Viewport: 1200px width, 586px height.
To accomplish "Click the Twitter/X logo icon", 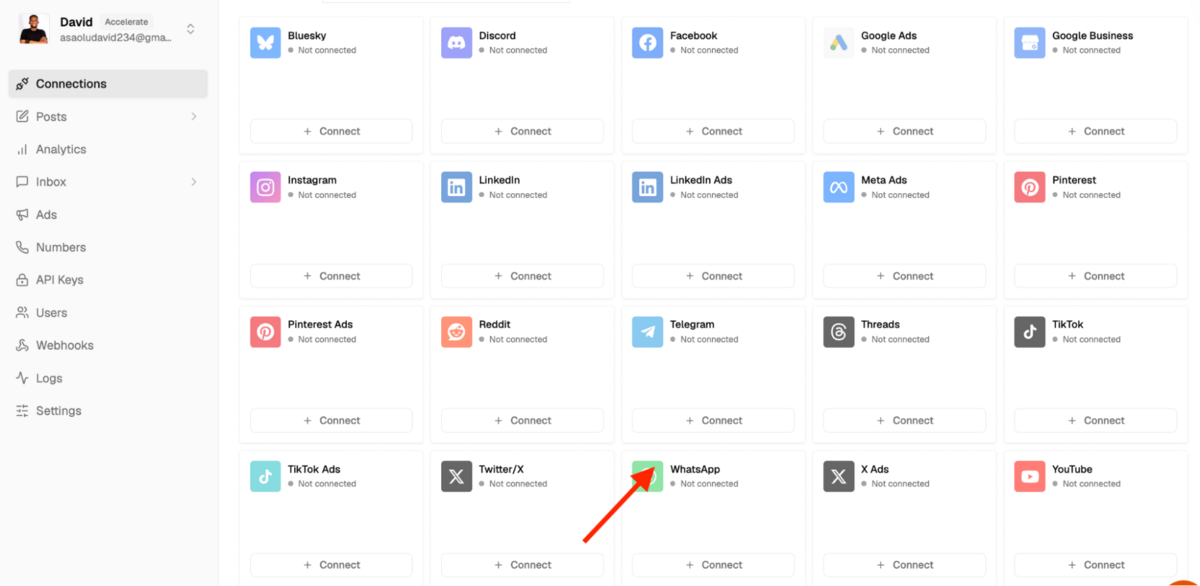I will 456,476.
